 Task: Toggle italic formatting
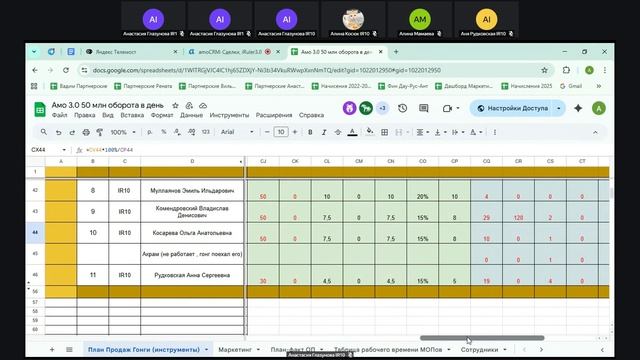324,132
